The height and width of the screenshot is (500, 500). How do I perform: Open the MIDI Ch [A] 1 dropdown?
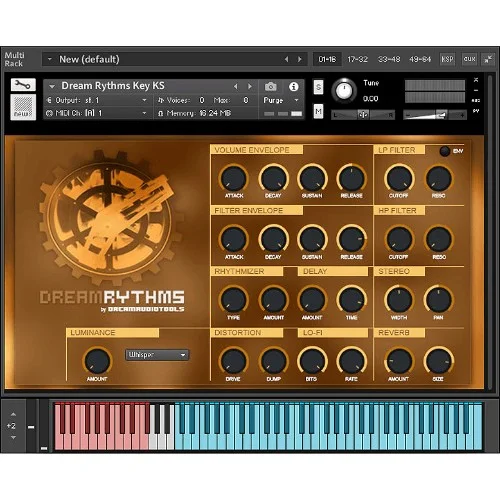(x=97, y=113)
